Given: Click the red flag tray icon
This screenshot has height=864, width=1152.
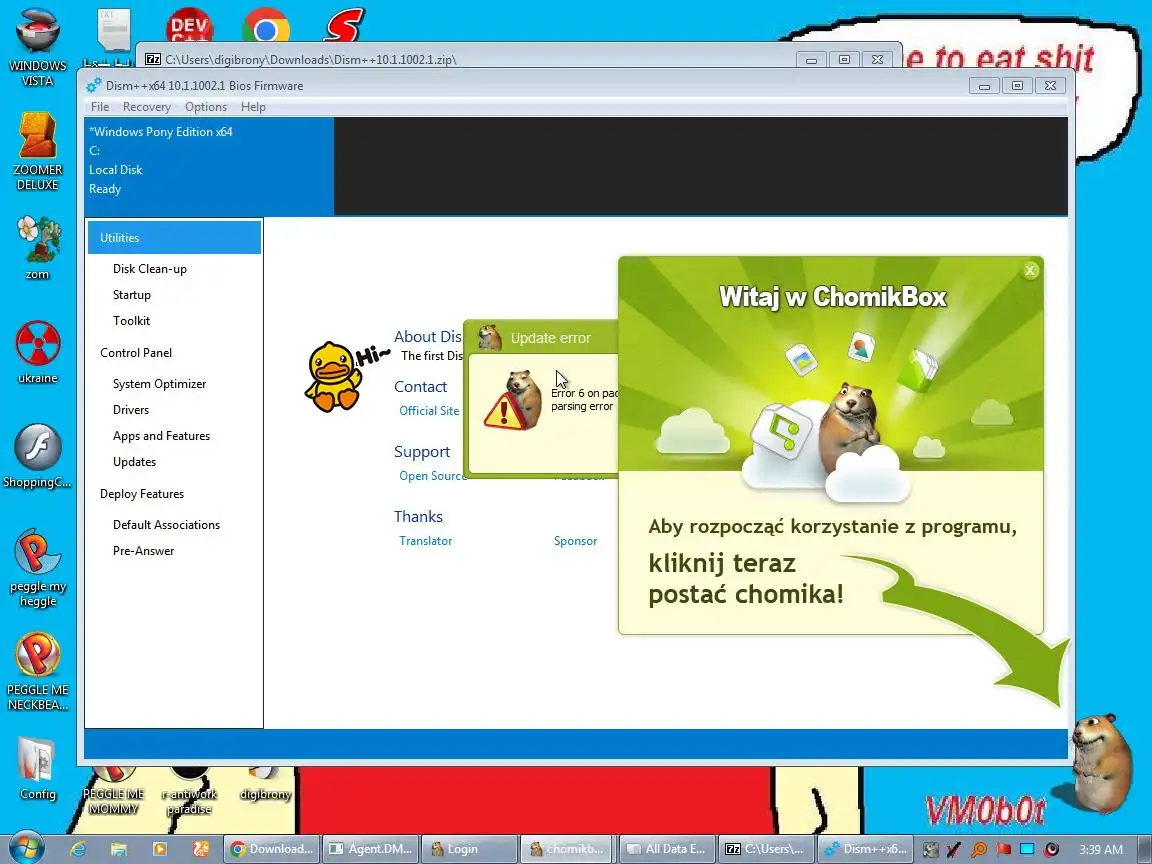Looking at the screenshot, I should tap(1004, 849).
